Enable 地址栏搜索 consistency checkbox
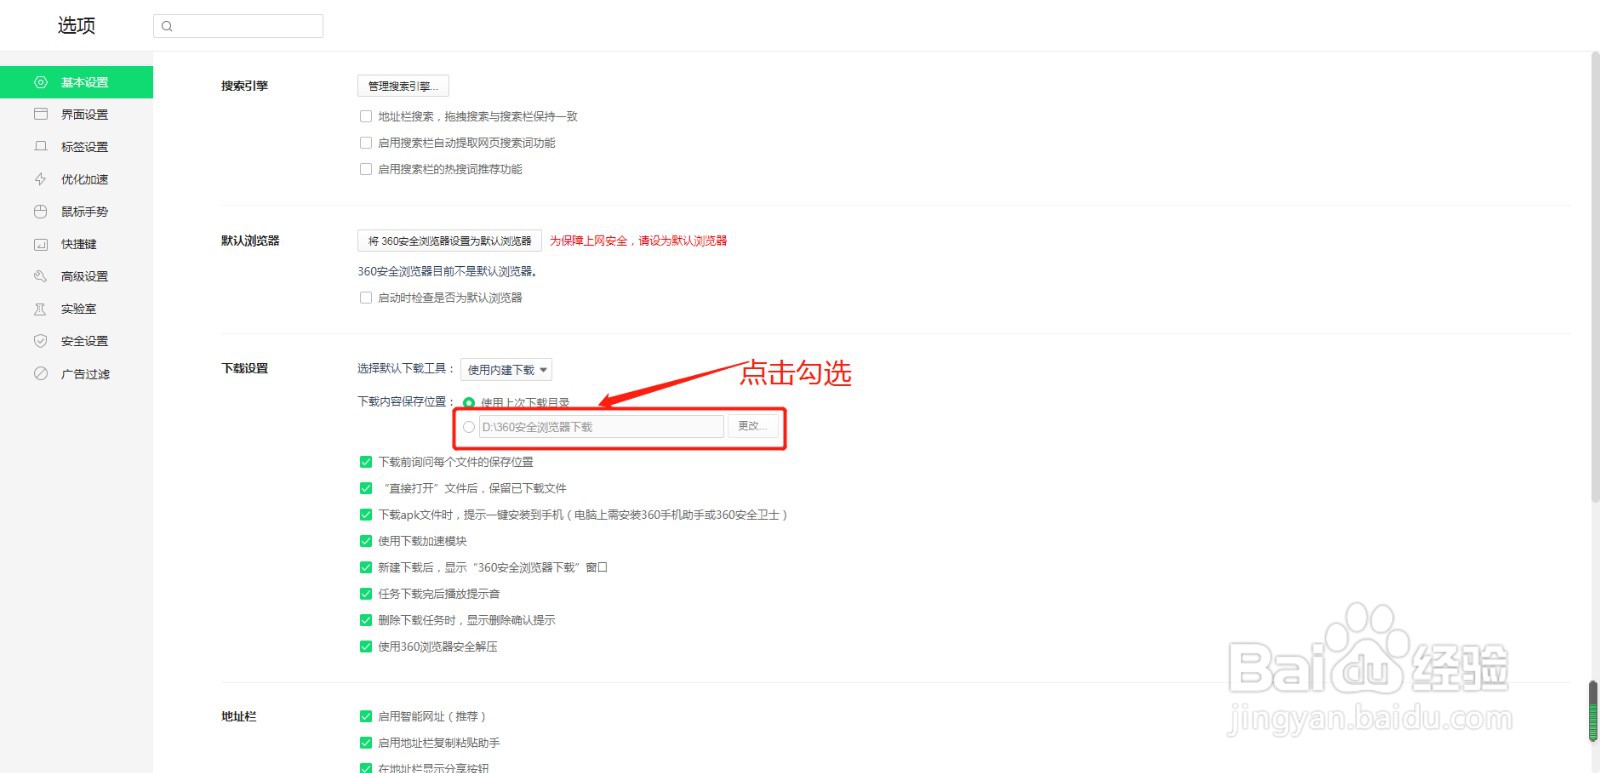 pos(366,116)
